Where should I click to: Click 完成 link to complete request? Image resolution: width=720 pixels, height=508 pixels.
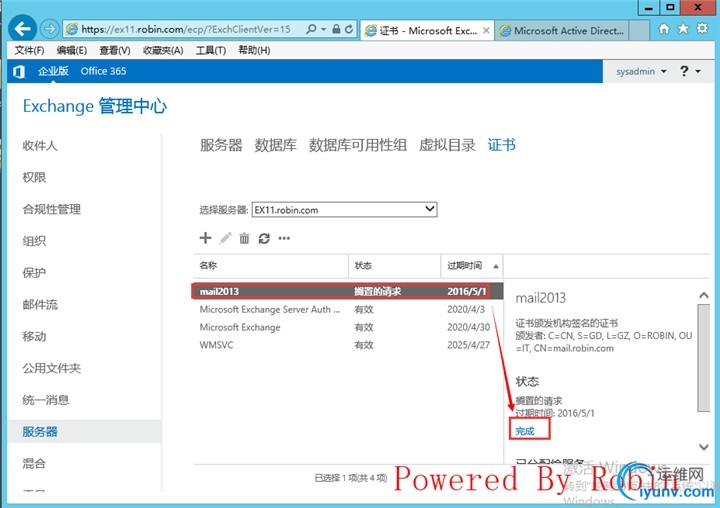(x=525, y=431)
